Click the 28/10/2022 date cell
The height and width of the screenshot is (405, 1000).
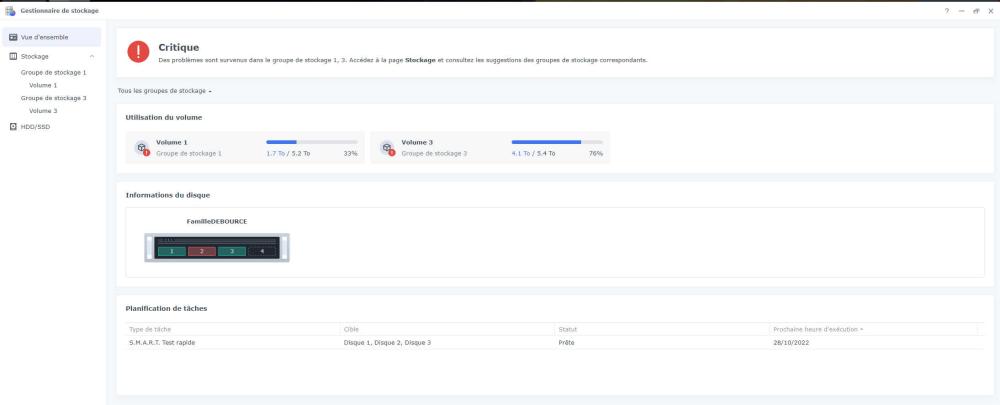click(791, 342)
